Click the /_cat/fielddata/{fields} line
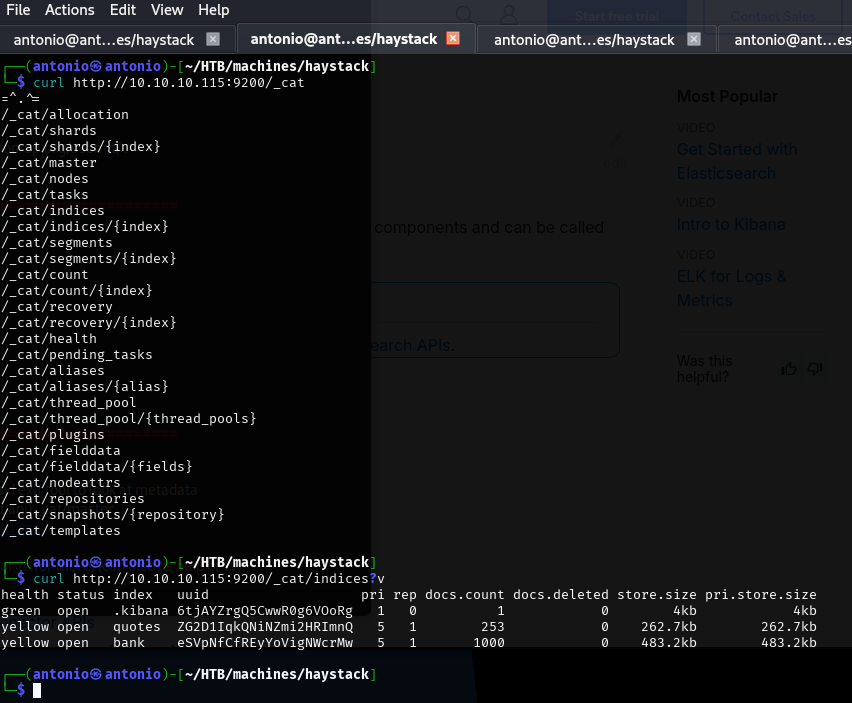This screenshot has height=703, width=852. (97, 467)
